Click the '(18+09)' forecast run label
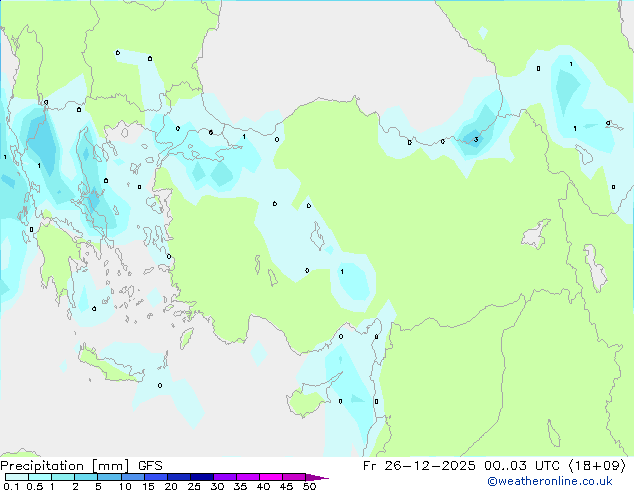Image resolution: width=634 pixels, height=490 pixels. pyautogui.click(x=597, y=466)
